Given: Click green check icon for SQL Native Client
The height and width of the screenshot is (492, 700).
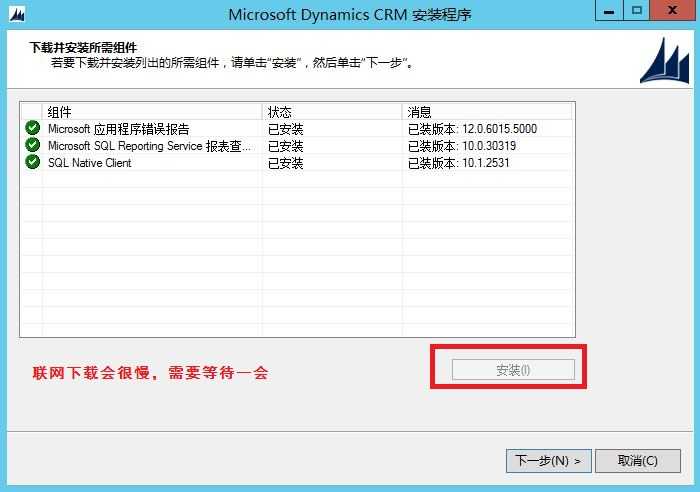Looking at the screenshot, I should point(32,162).
